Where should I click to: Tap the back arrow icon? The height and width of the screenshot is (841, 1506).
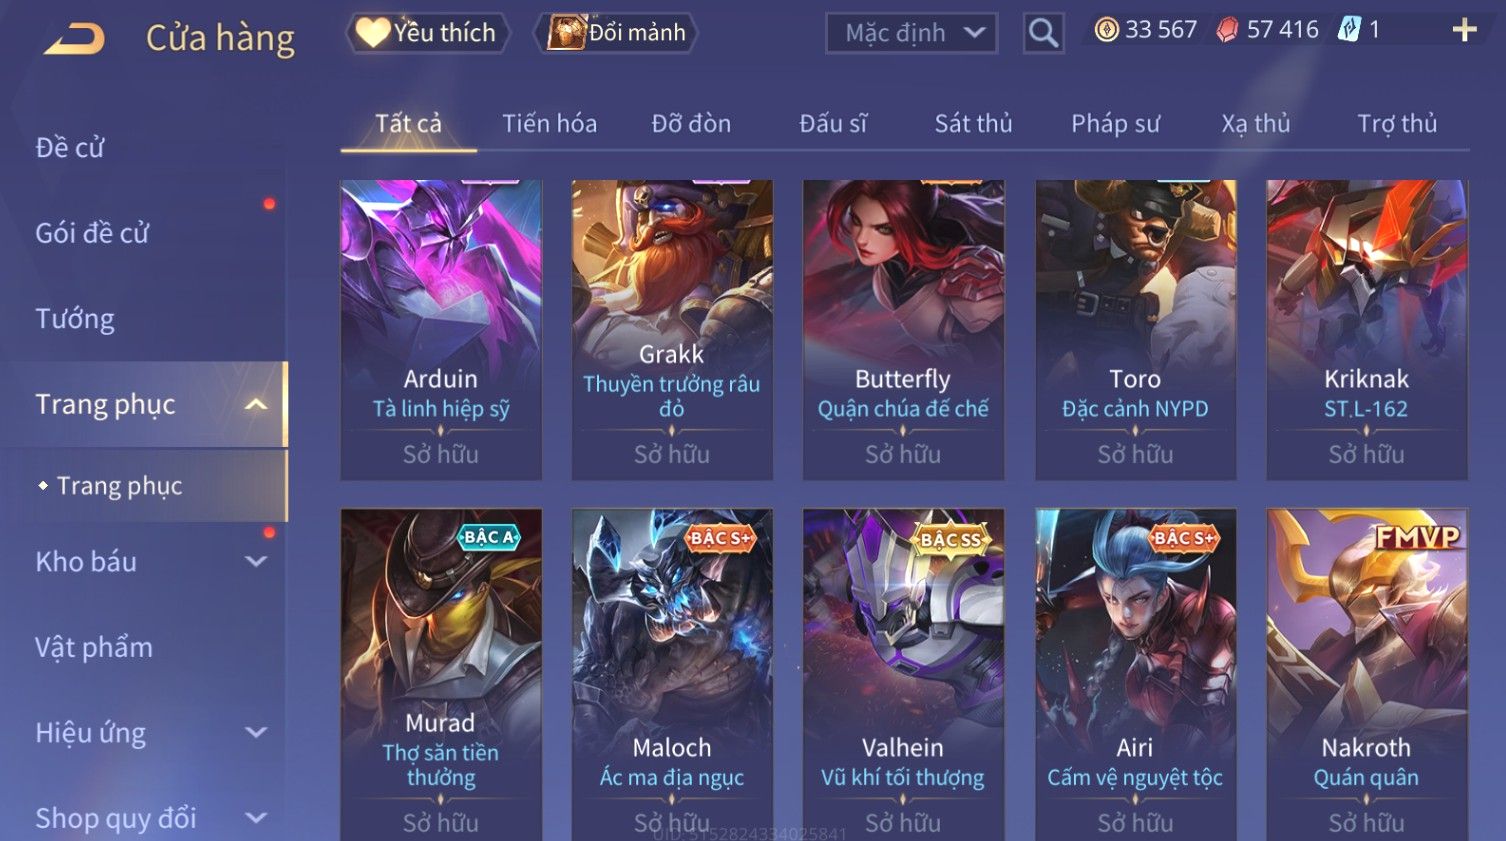[75, 39]
